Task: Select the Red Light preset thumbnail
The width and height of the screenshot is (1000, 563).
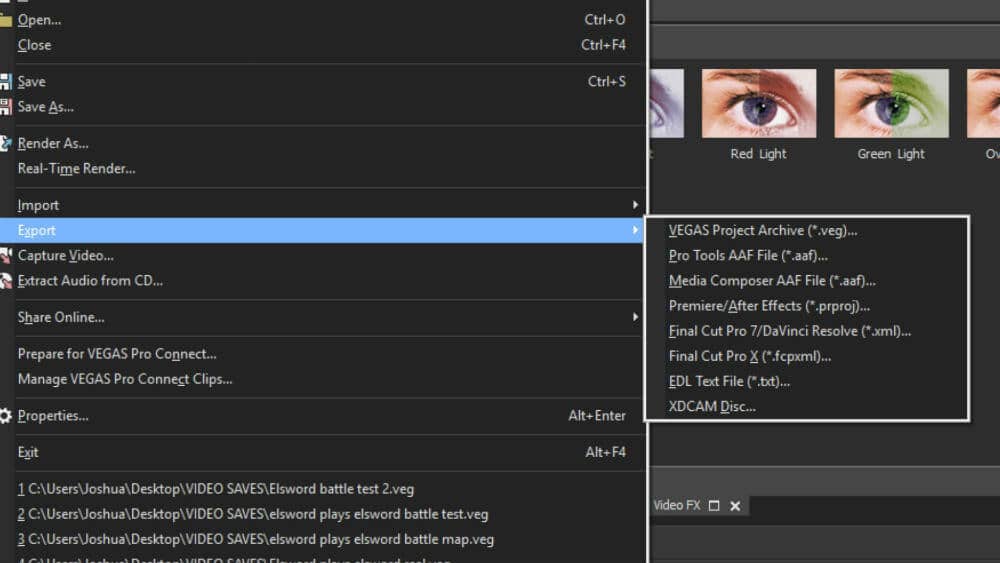Action: [x=759, y=103]
